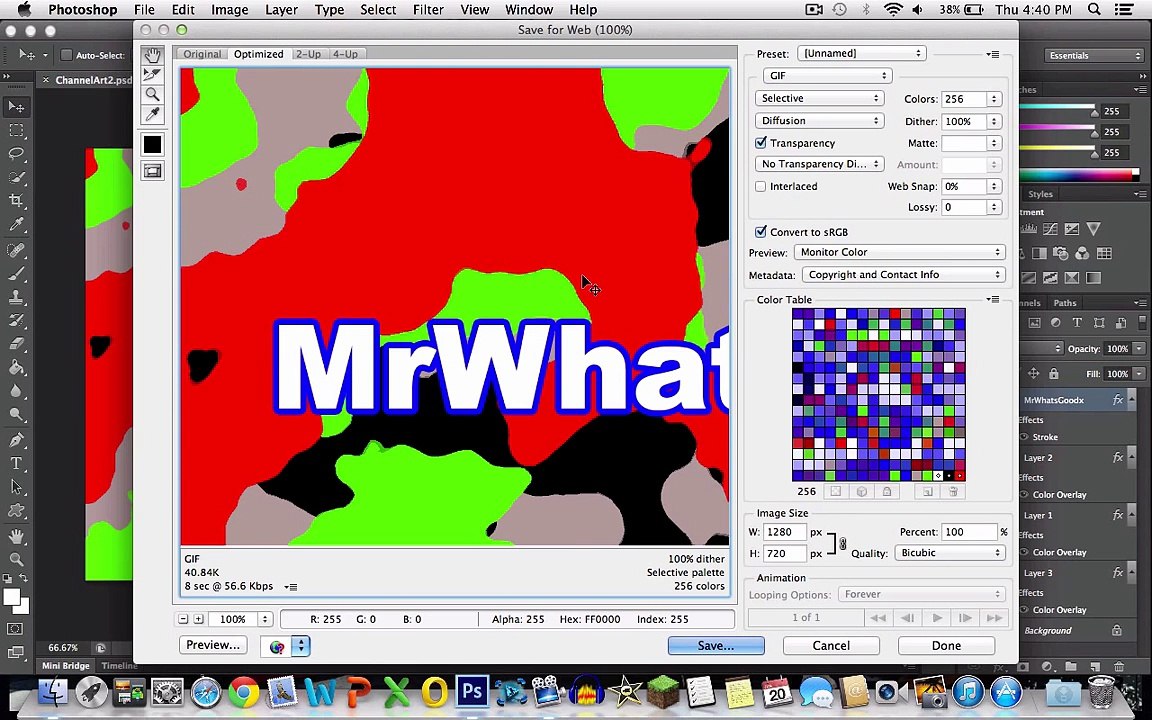This screenshot has height=720, width=1152.
Task: Select the Pen tool in Photoshop toolbar
Action: [16, 440]
